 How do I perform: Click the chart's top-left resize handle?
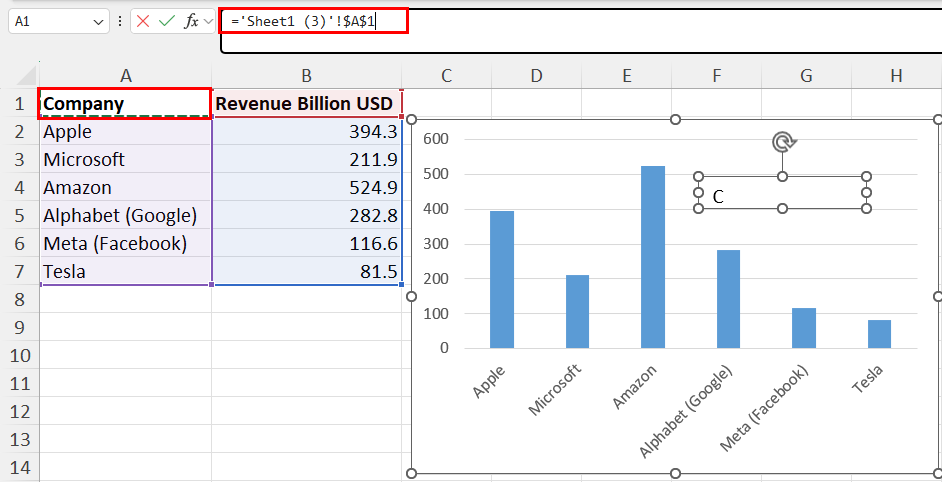pos(412,120)
